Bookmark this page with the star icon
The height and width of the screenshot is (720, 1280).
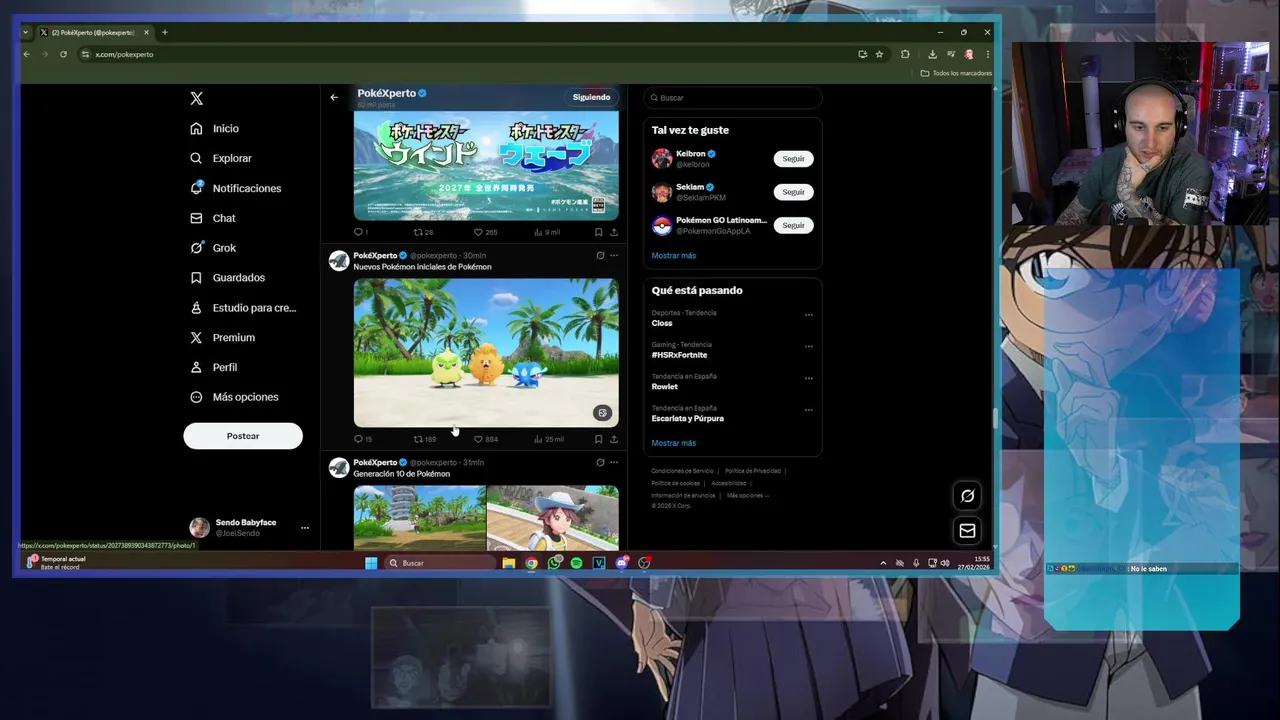pyautogui.click(x=879, y=54)
